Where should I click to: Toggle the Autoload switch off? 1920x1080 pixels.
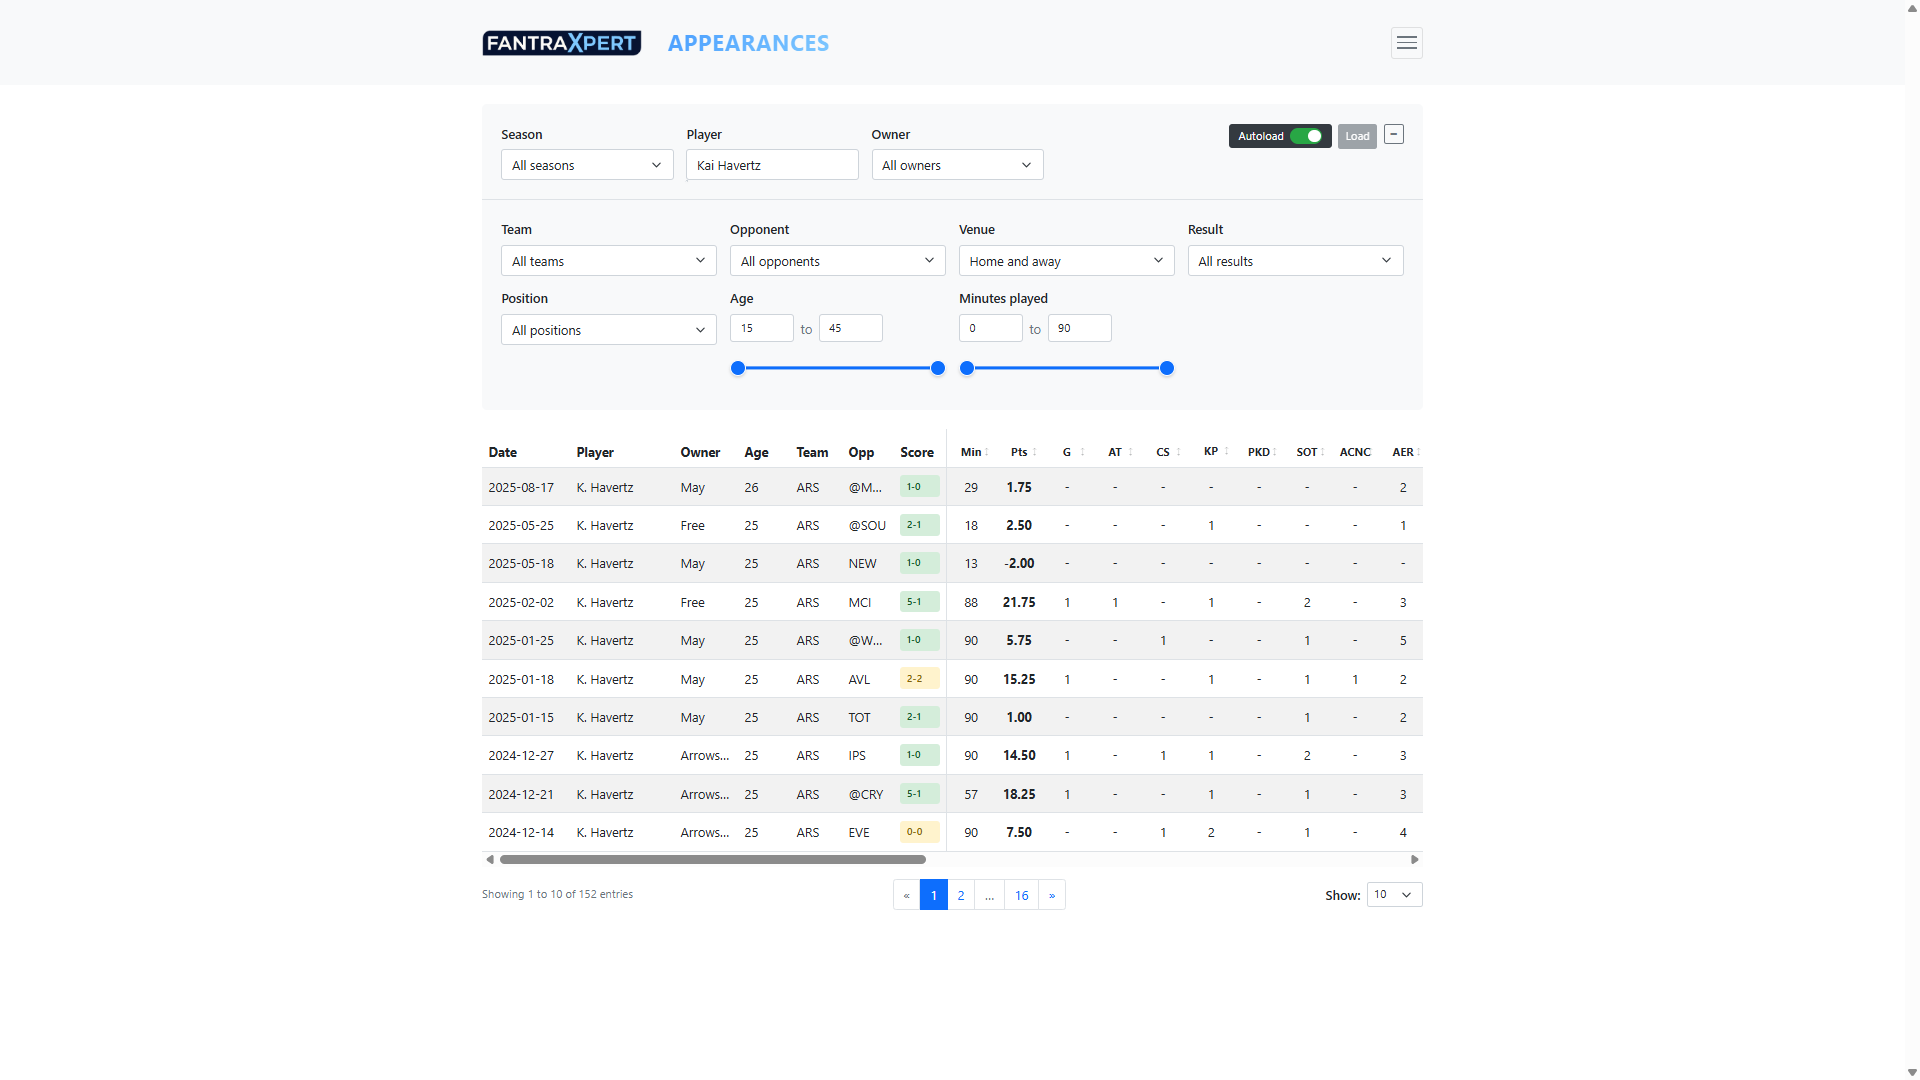point(1305,136)
